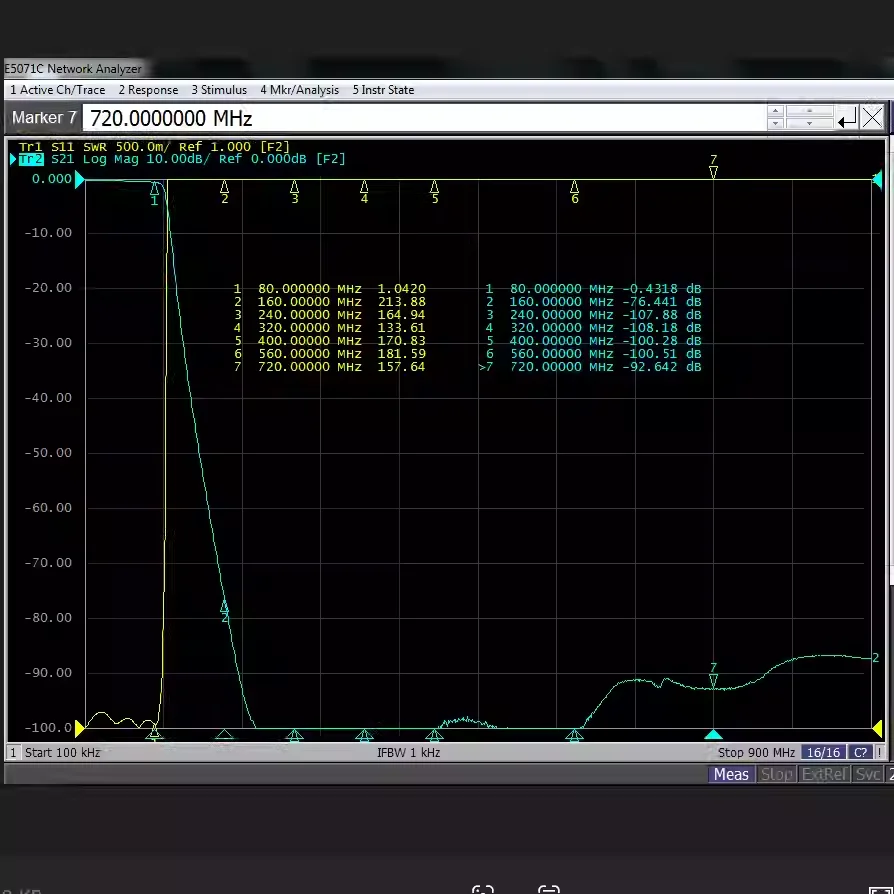
Task: Click the wide down arrow button in entry bar
Action: [809, 124]
